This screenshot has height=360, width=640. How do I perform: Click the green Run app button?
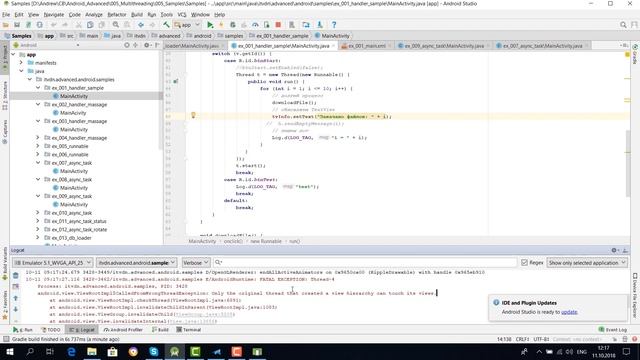coord(210,25)
